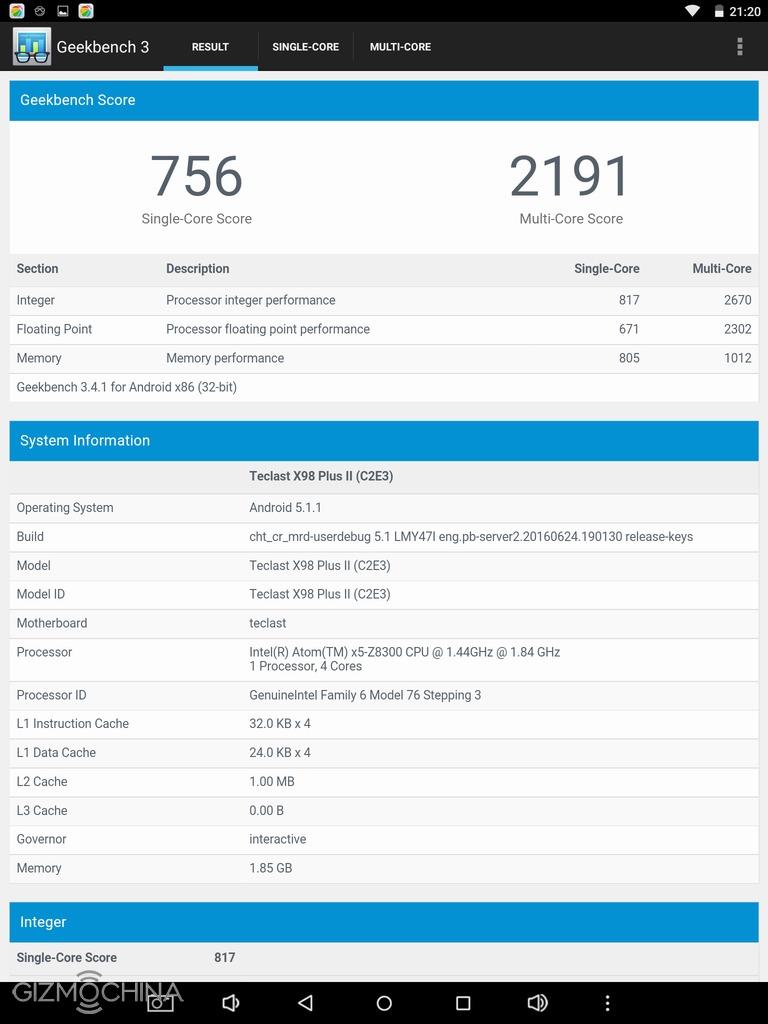Tap the Wi-Fi status icon
The image size is (768, 1024).
tap(692, 11)
